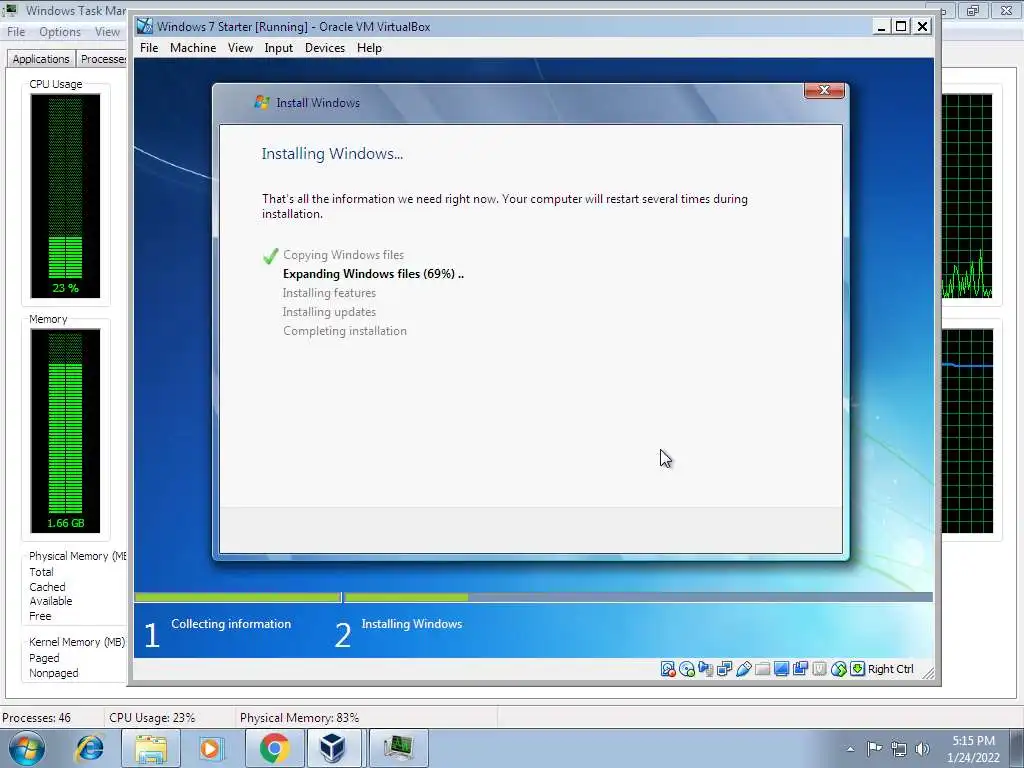Click the recording indicator in VirtualBox status bar
Image resolution: width=1024 pixels, height=768 pixels.
800,669
